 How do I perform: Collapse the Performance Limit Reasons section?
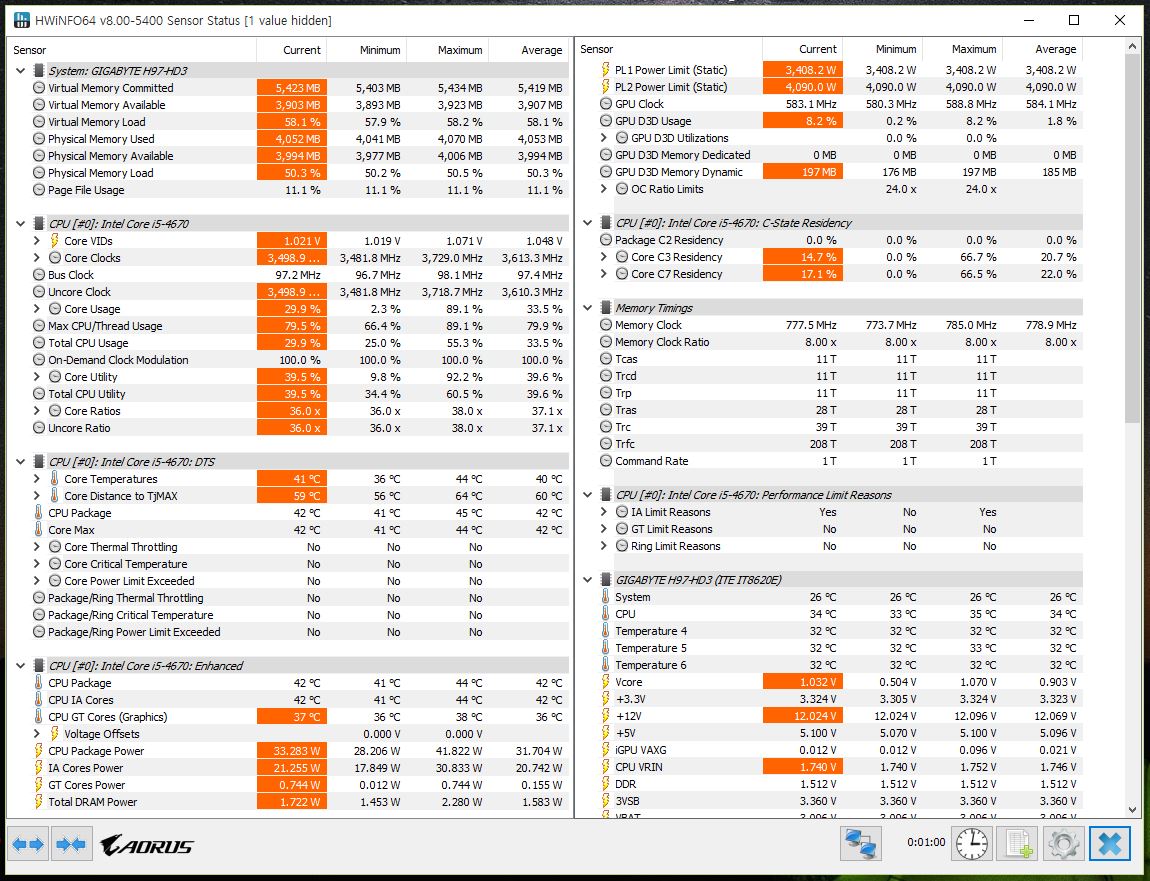coord(587,494)
